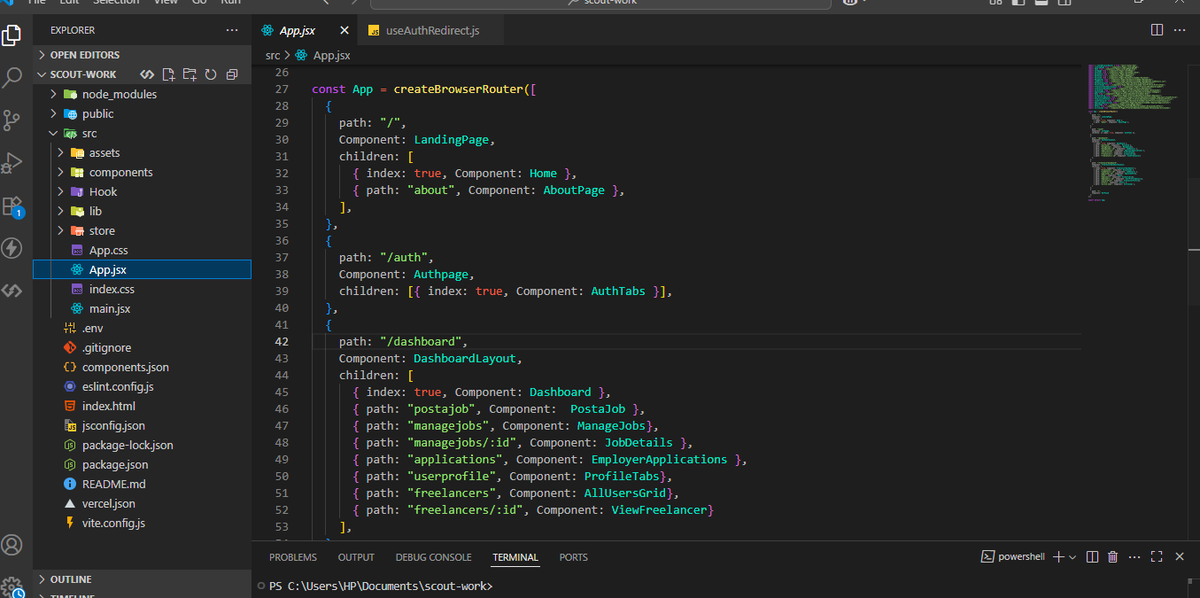Create a new terminal with plus icon

(1059, 557)
